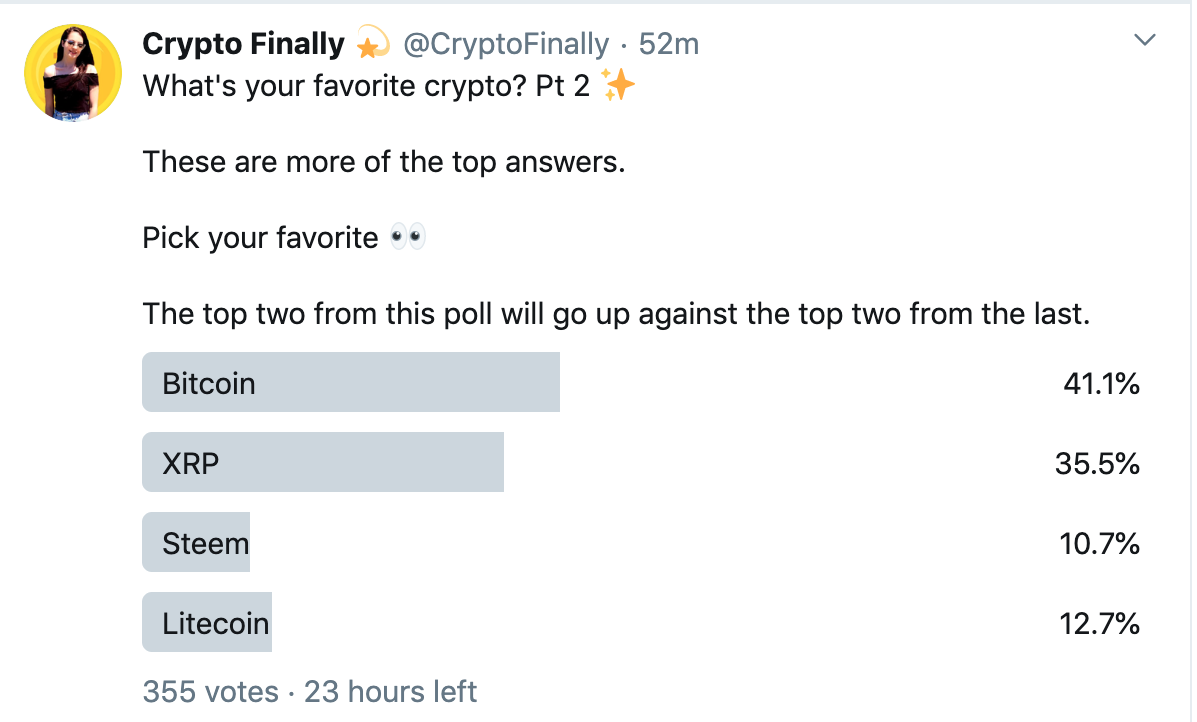1197x722 pixels.
Task: Click the @CryptoFinally handle
Action: 505,44
